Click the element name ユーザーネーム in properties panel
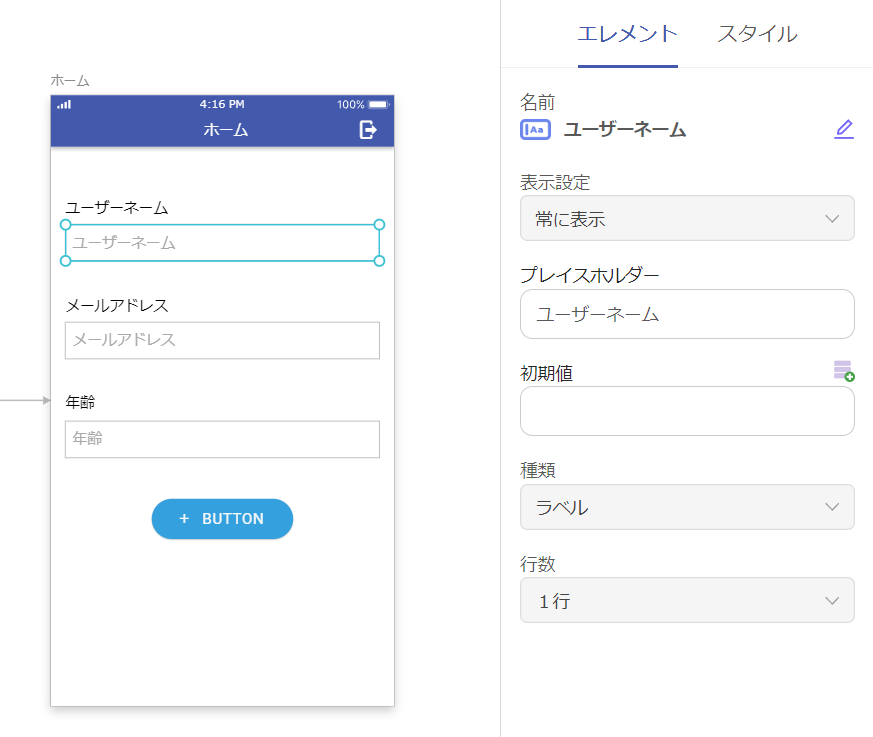 coord(625,130)
